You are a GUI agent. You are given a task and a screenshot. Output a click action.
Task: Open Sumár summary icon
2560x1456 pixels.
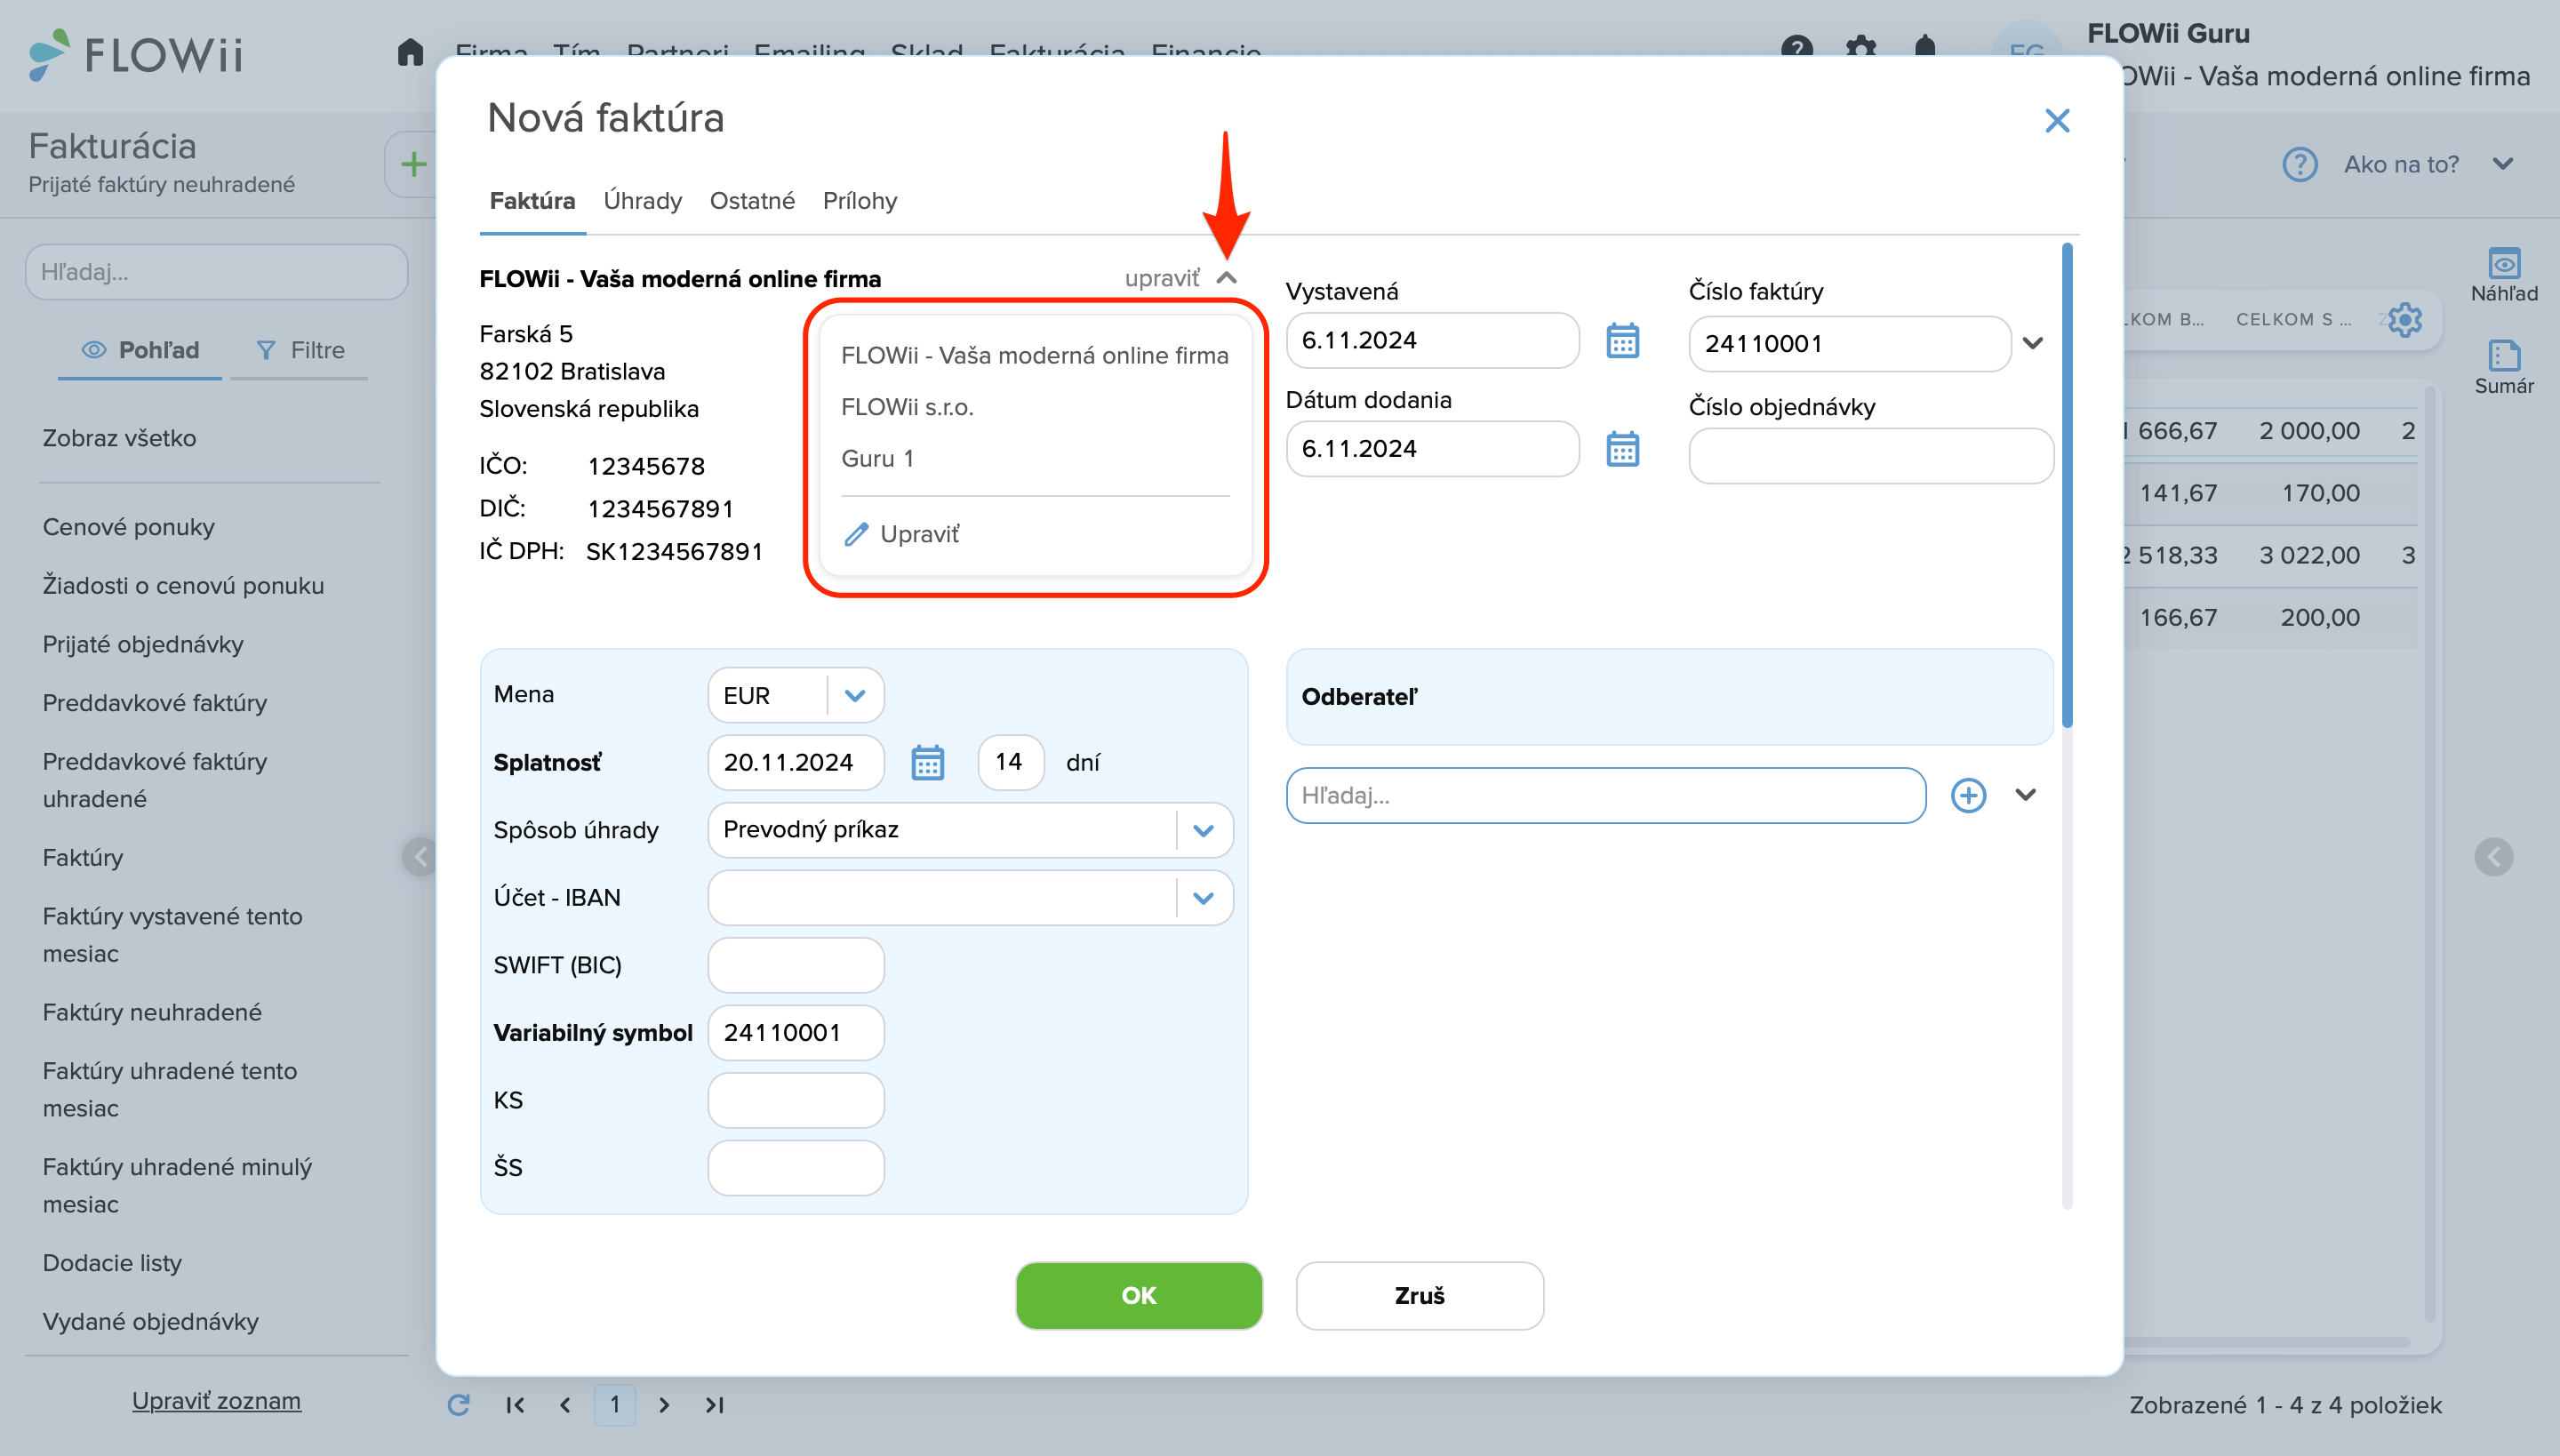[2504, 368]
